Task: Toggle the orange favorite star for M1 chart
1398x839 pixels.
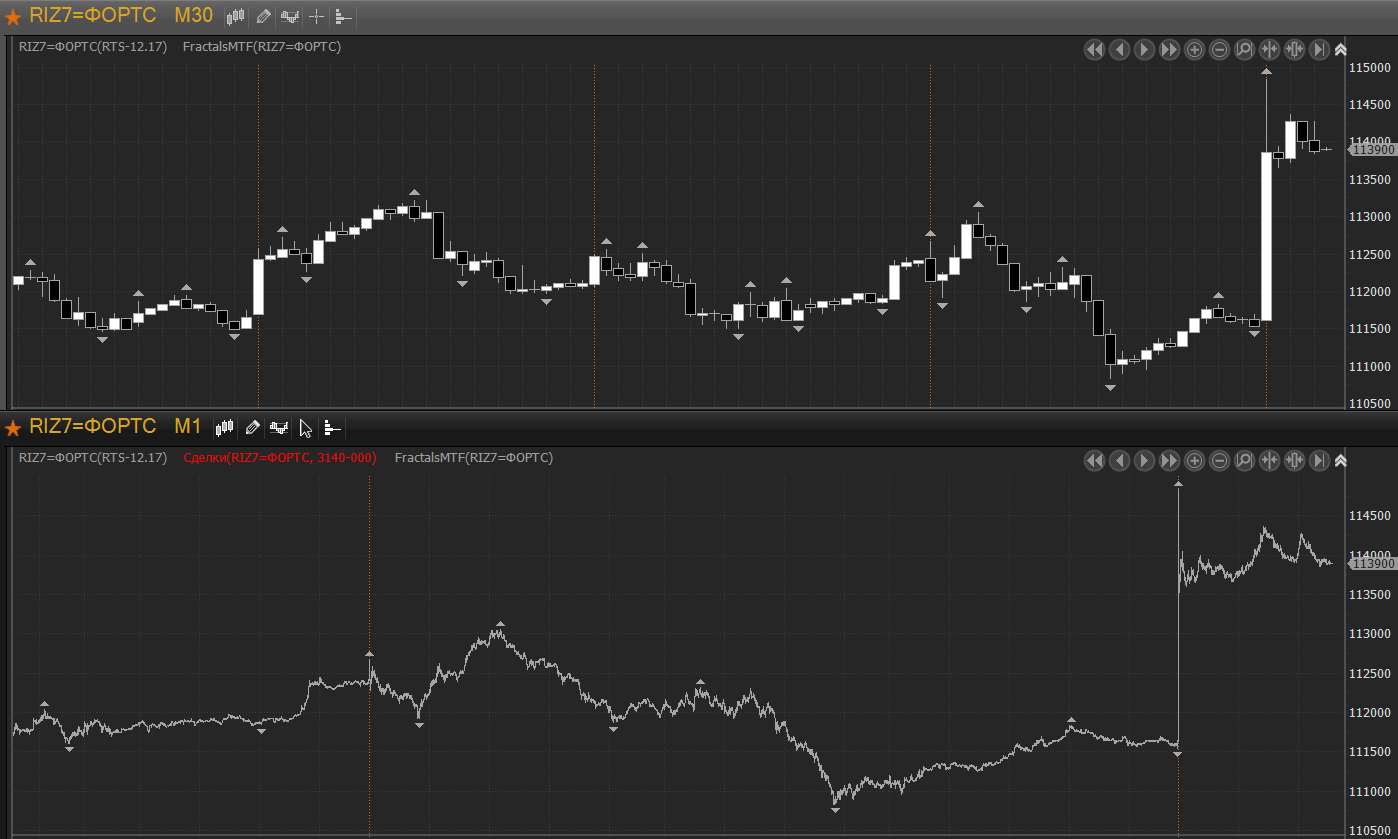Action: click(13, 428)
